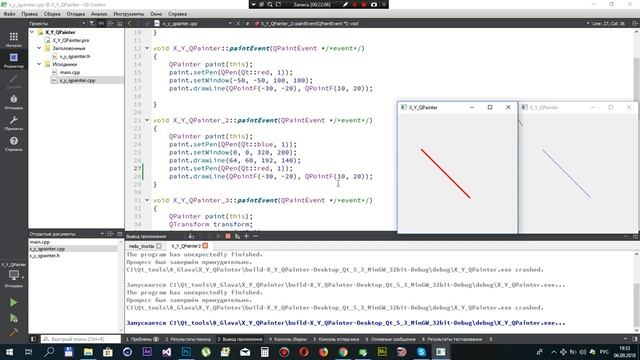Open Firefox from the taskbar
Viewport: 640px width, 360px height.
tap(323, 352)
